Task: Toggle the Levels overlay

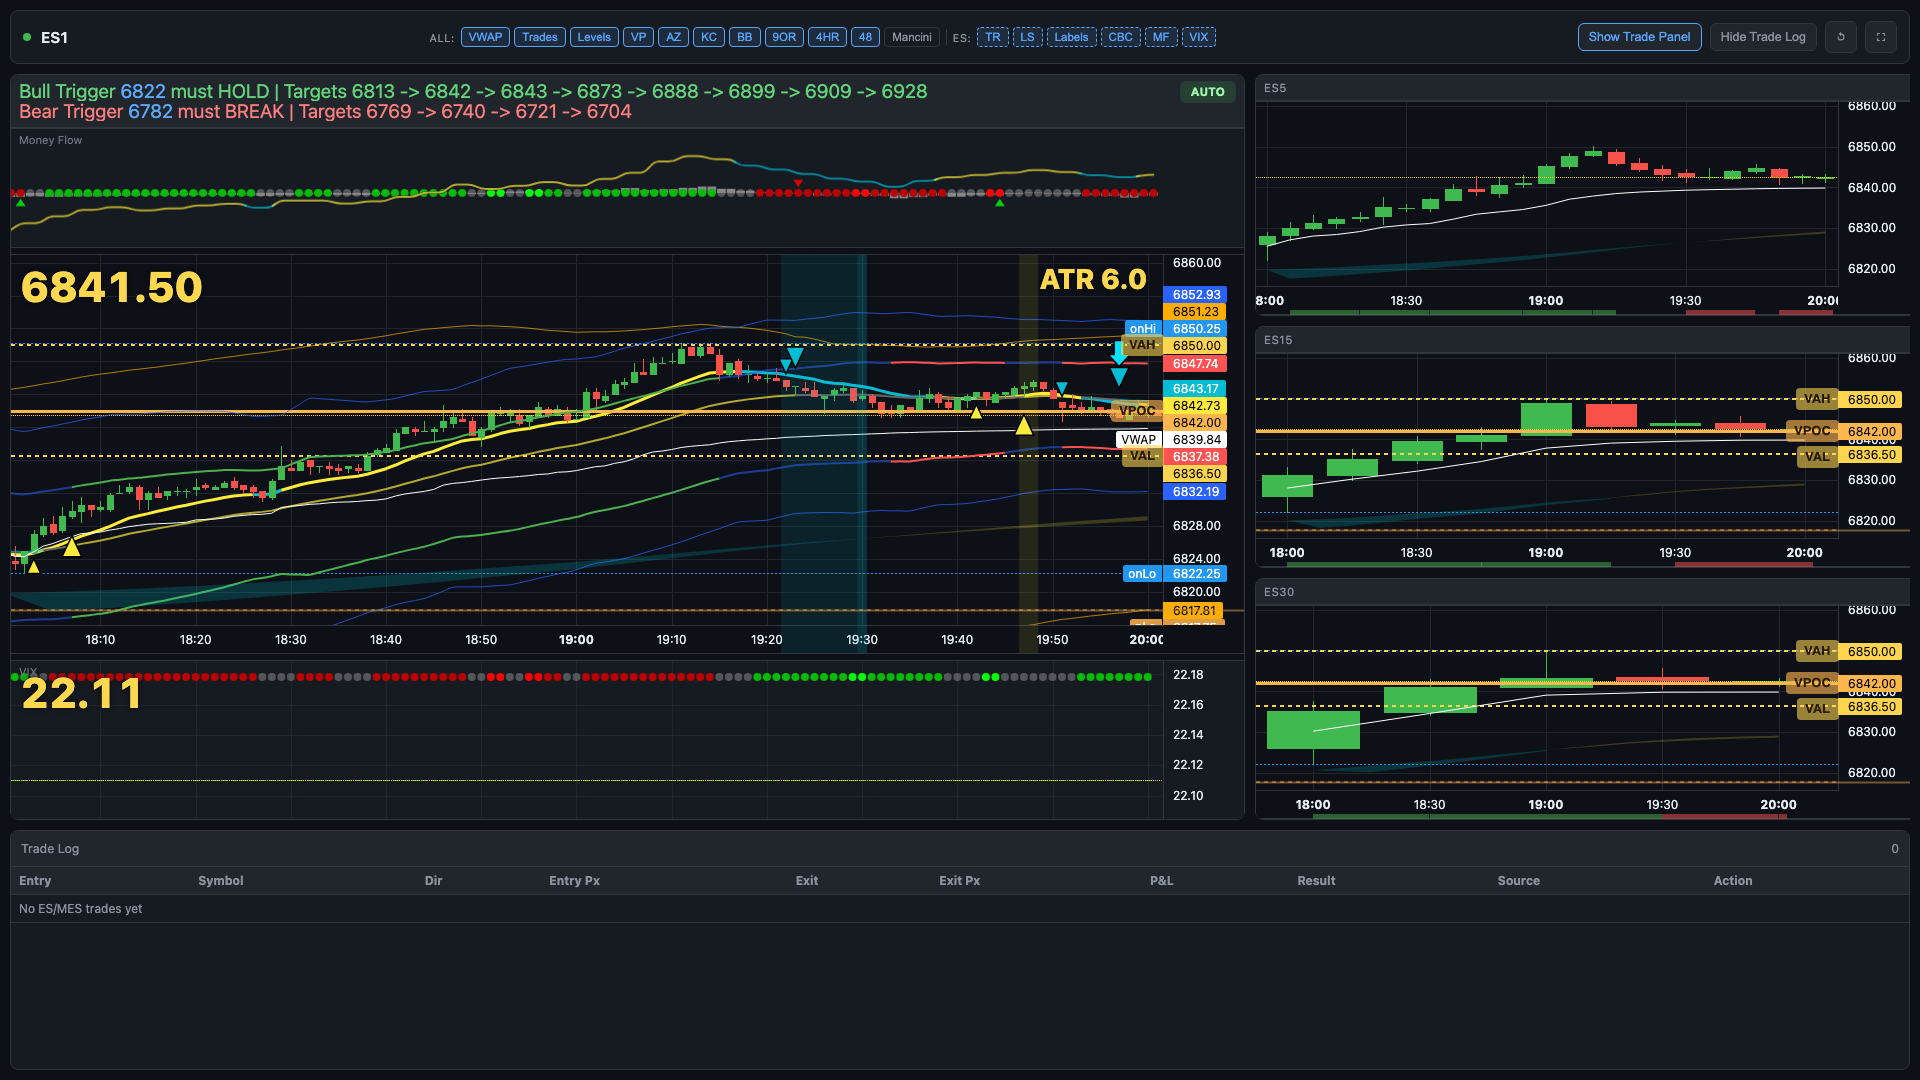Action: coord(594,37)
